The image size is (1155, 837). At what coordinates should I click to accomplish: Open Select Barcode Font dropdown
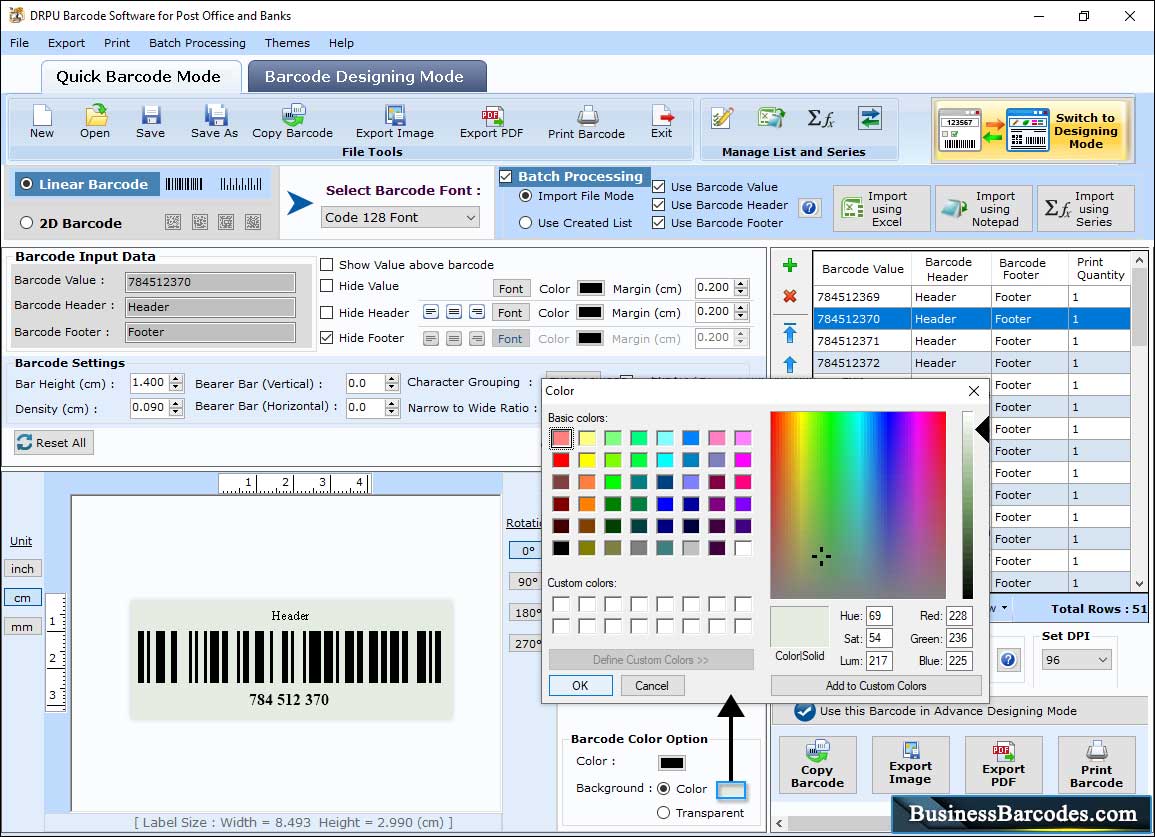pyautogui.click(x=401, y=217)
